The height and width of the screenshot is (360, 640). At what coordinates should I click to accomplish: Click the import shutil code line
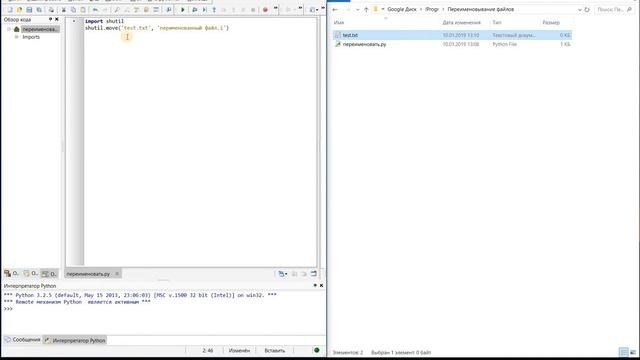point(104,21)
